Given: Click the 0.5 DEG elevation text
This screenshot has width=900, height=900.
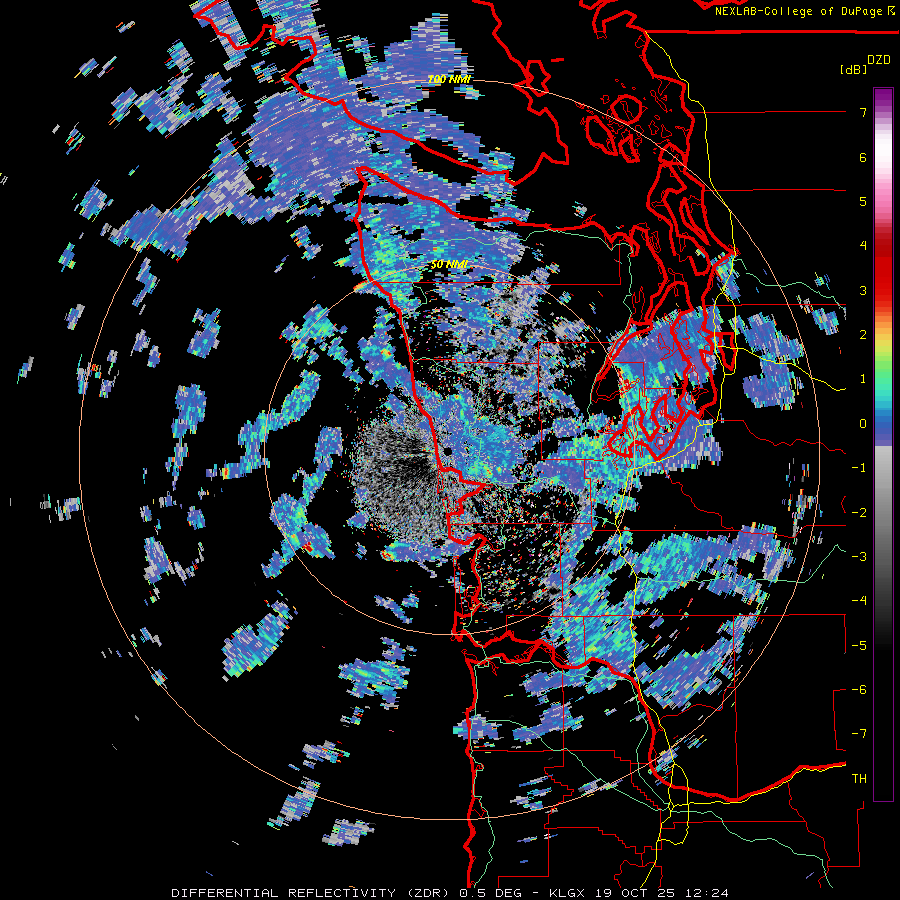Looking at the screenshot, I should click(491, 893).
